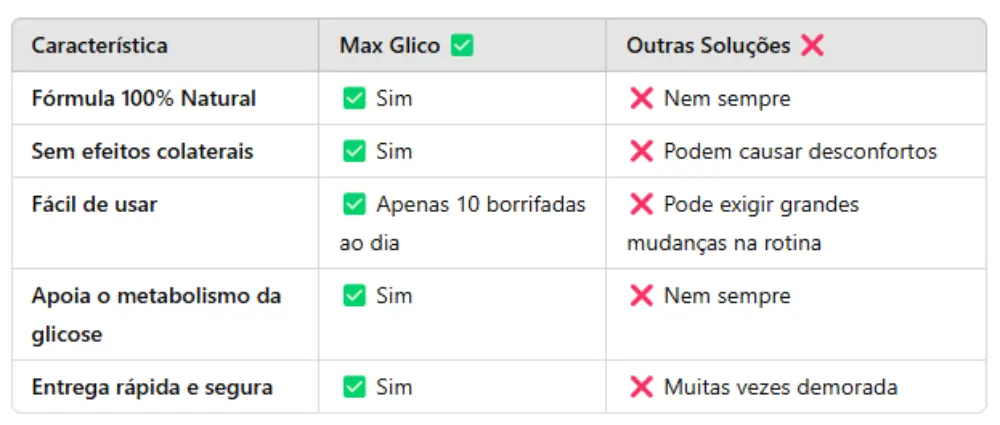Click green check in Entrega rápida row
1000x425 pixels.
coord(354,387)
